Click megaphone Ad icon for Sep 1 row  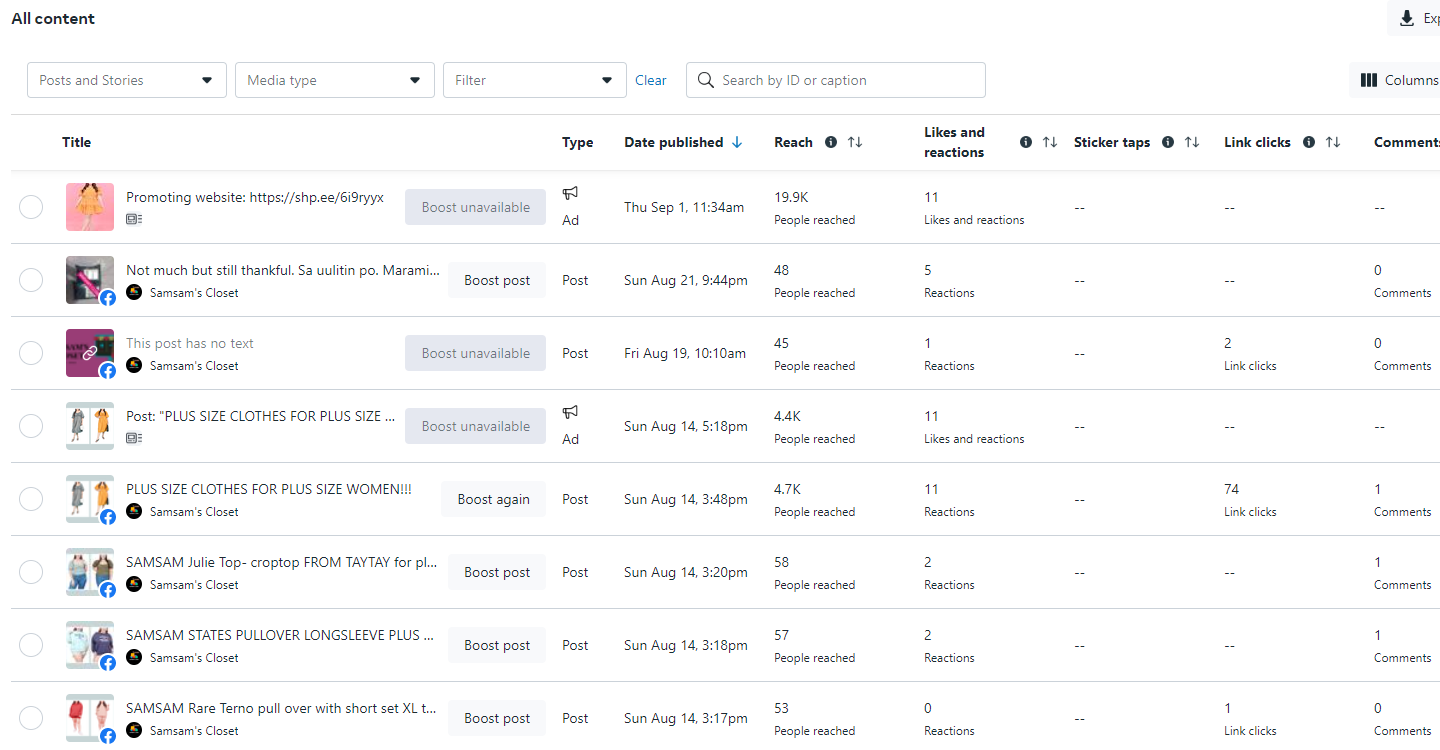click(x=570, y=193)
